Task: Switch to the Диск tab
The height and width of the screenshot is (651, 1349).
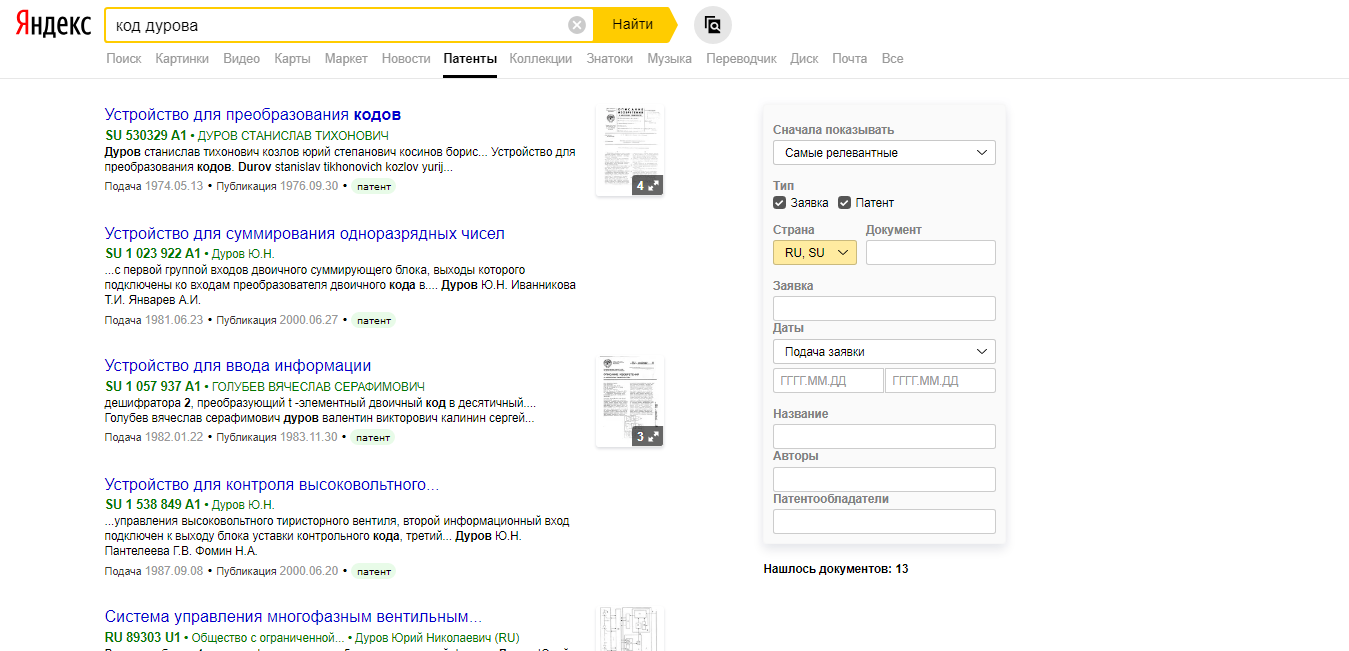Action: click(x=804, y=59)
